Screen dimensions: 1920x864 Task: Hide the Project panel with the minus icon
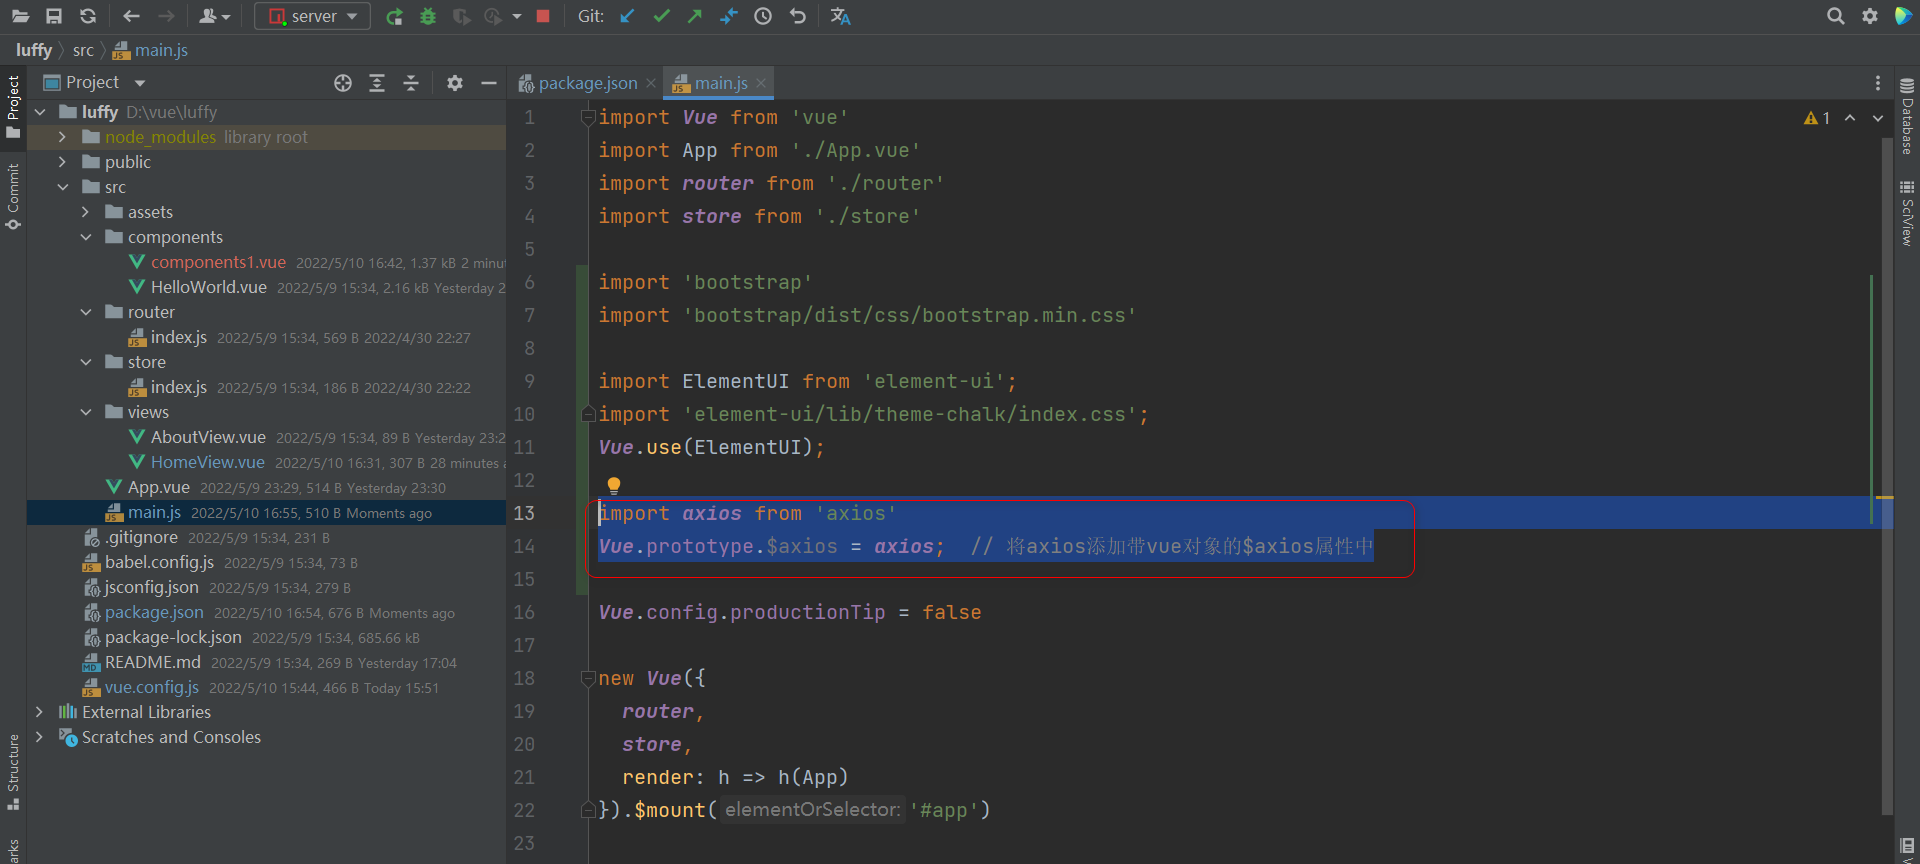(489, 83)
